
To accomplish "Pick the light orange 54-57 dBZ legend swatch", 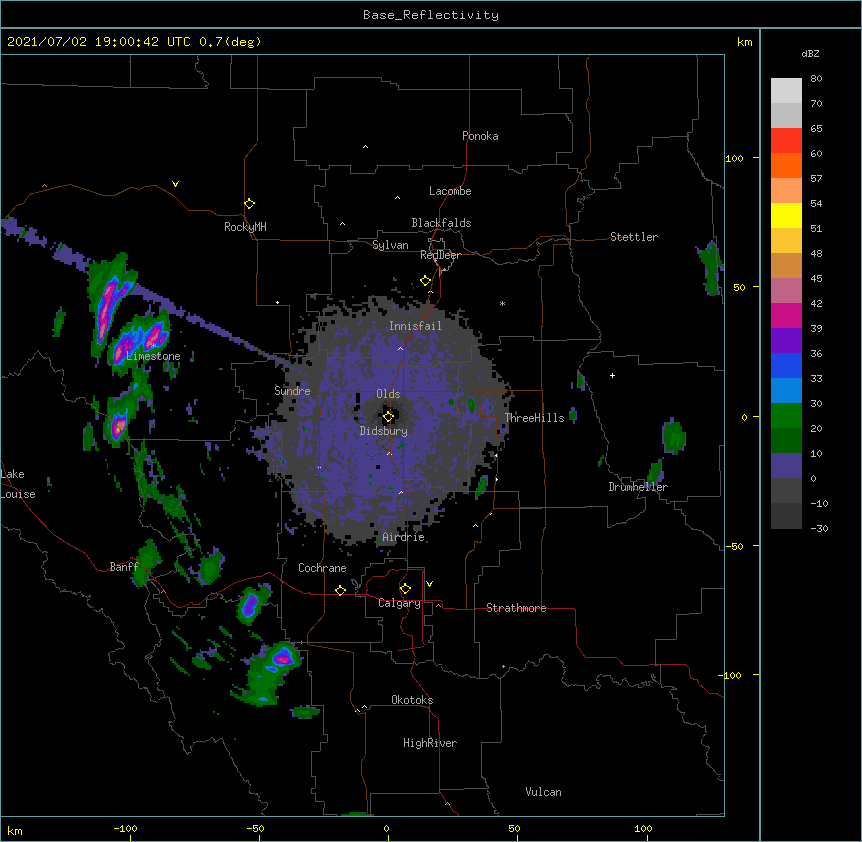I will (x=786, y=191).
